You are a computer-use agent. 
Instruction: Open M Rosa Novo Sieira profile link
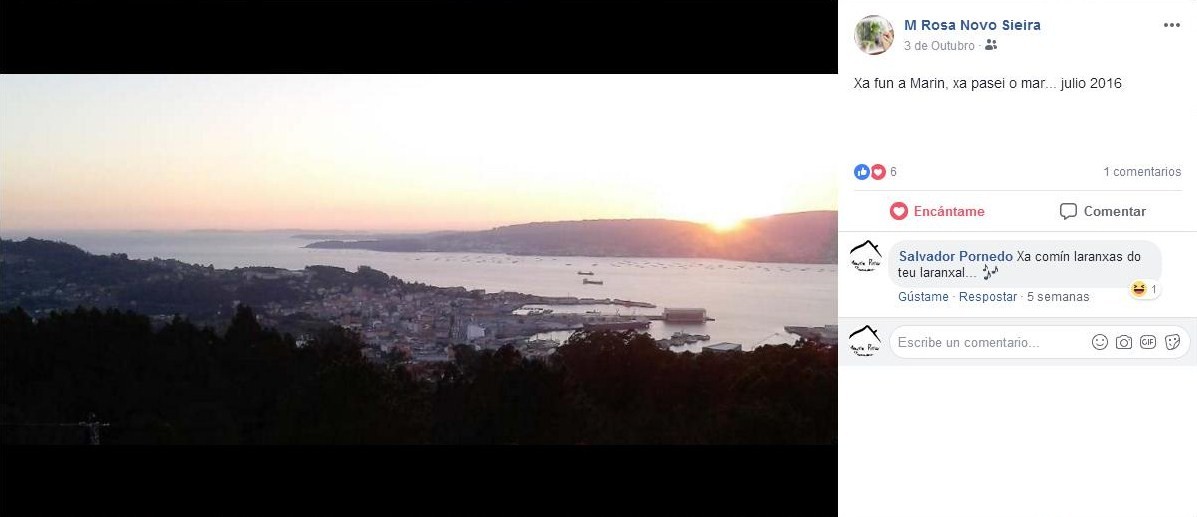click(972, 25)
